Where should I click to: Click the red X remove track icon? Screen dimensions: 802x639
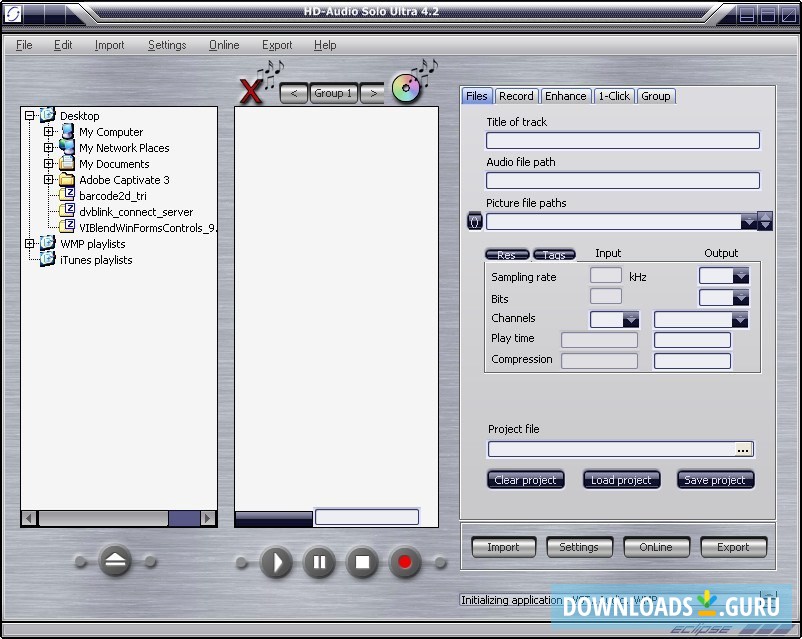[252, 91]
